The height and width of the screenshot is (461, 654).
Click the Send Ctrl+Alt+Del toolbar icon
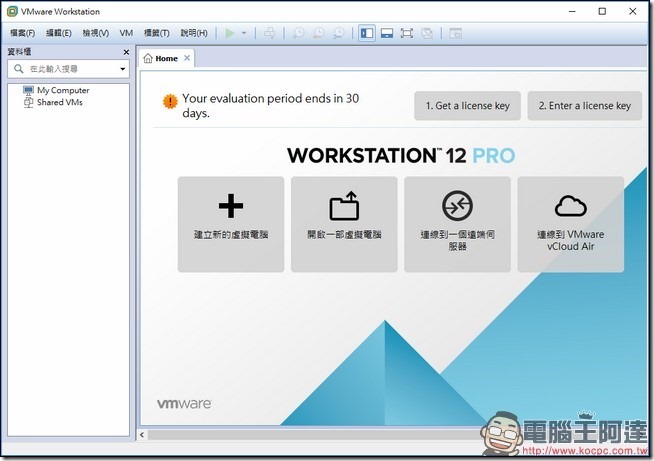(x=269, y=33)
